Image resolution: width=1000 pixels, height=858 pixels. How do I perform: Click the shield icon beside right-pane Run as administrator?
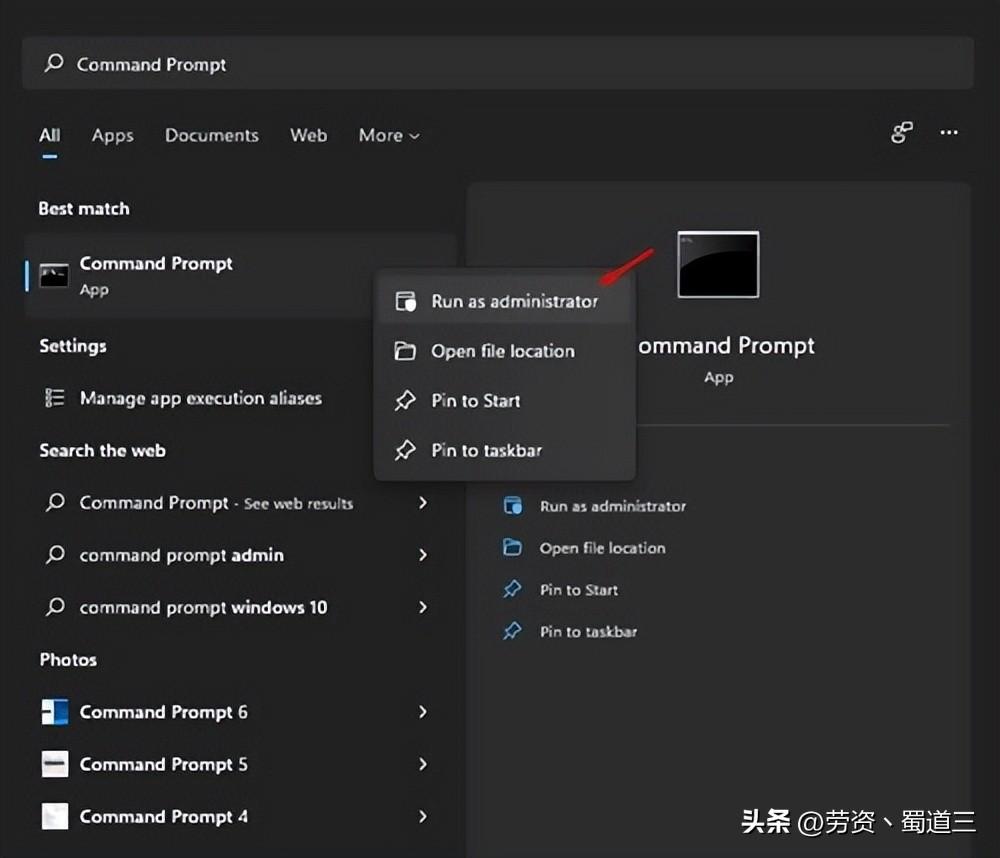click(x=512, y=506)
